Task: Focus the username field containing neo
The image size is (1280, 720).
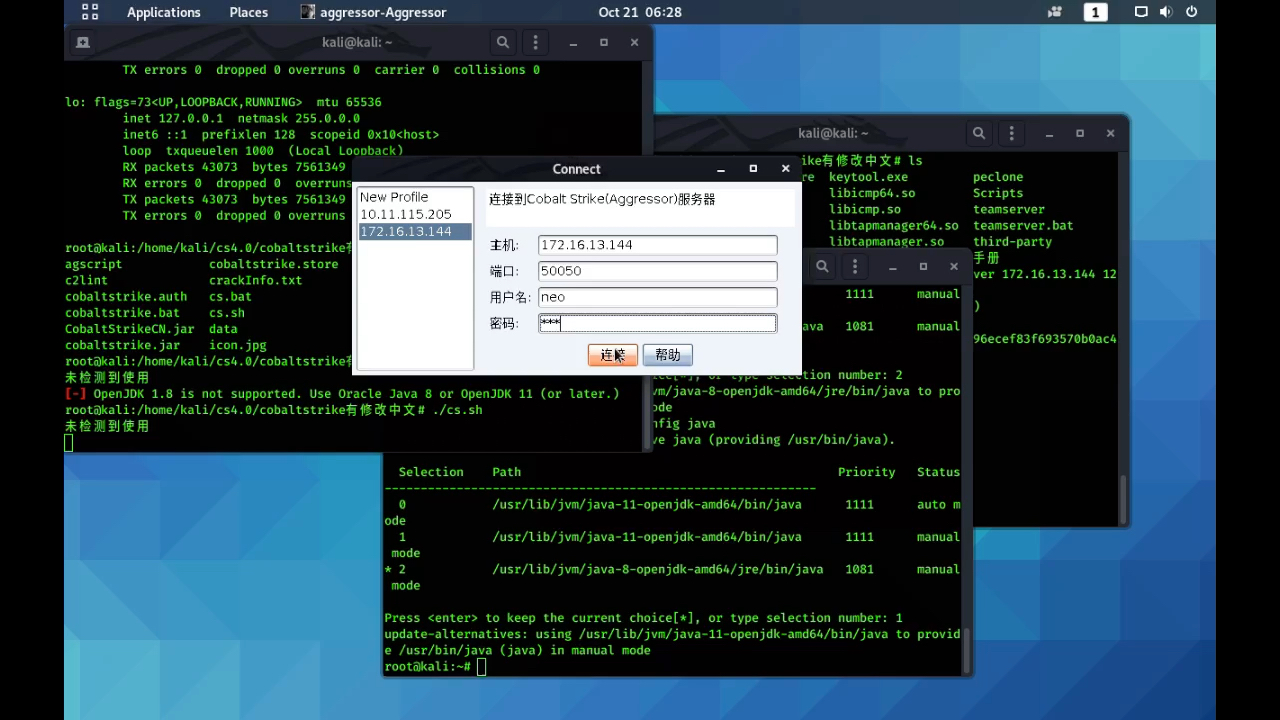Action: tap(657, 297)
